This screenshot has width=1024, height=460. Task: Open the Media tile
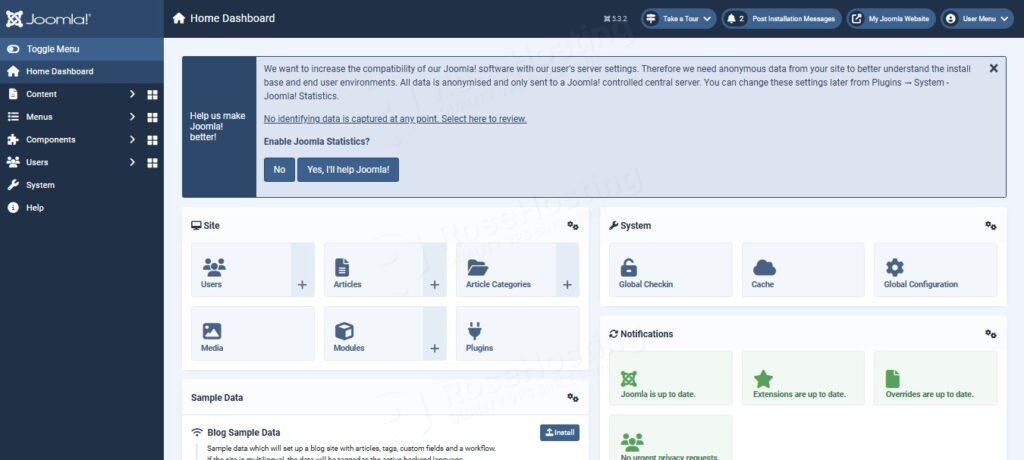click(x=253, y=333)
